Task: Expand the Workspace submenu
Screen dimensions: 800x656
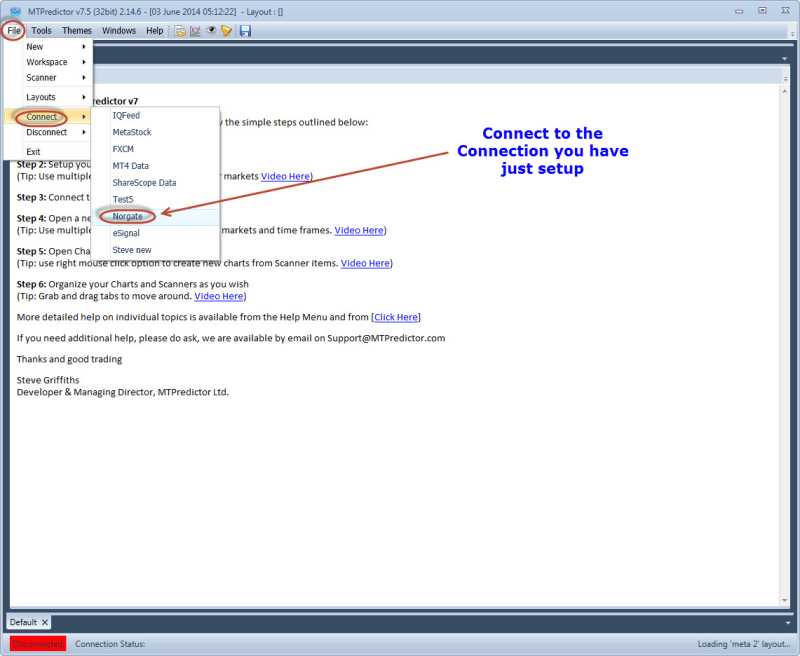Action: click(x=48, y=62)
